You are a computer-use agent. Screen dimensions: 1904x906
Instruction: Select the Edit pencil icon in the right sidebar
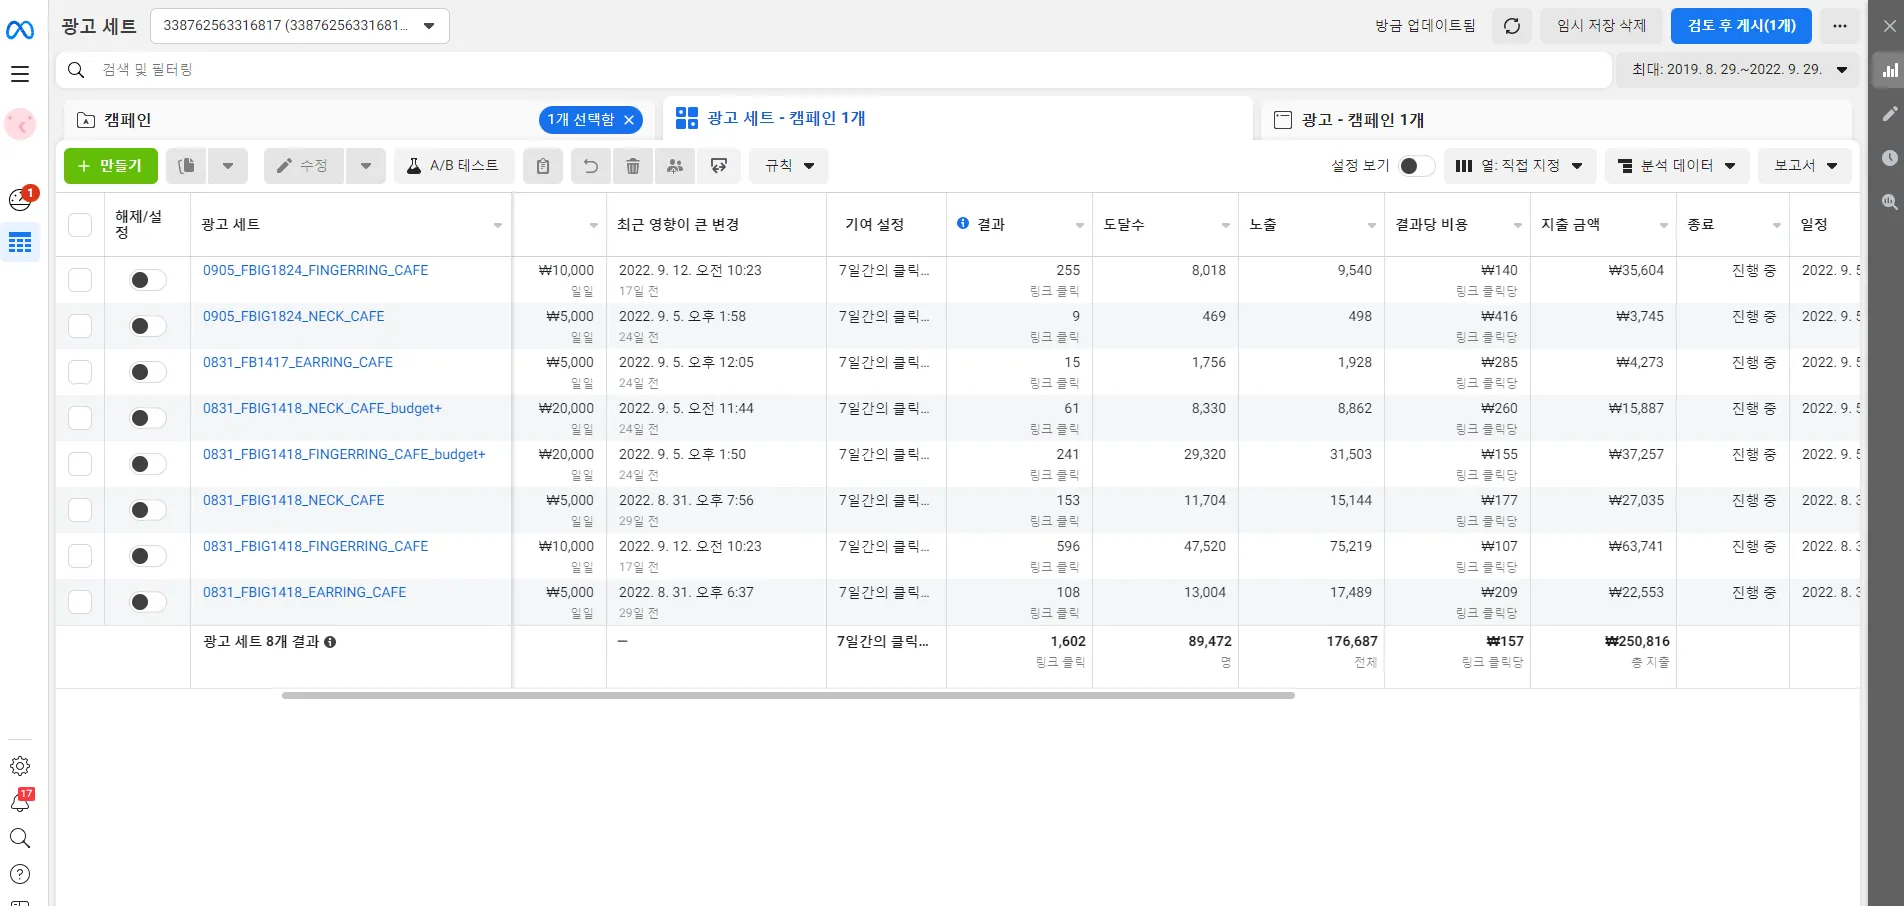1890,113
